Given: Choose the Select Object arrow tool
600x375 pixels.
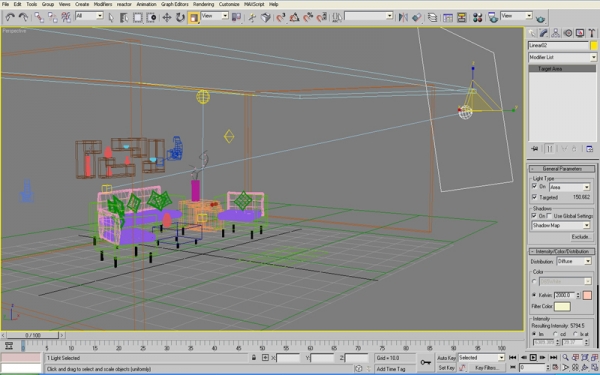Looking at the screenshot, I should coord(111,17).
